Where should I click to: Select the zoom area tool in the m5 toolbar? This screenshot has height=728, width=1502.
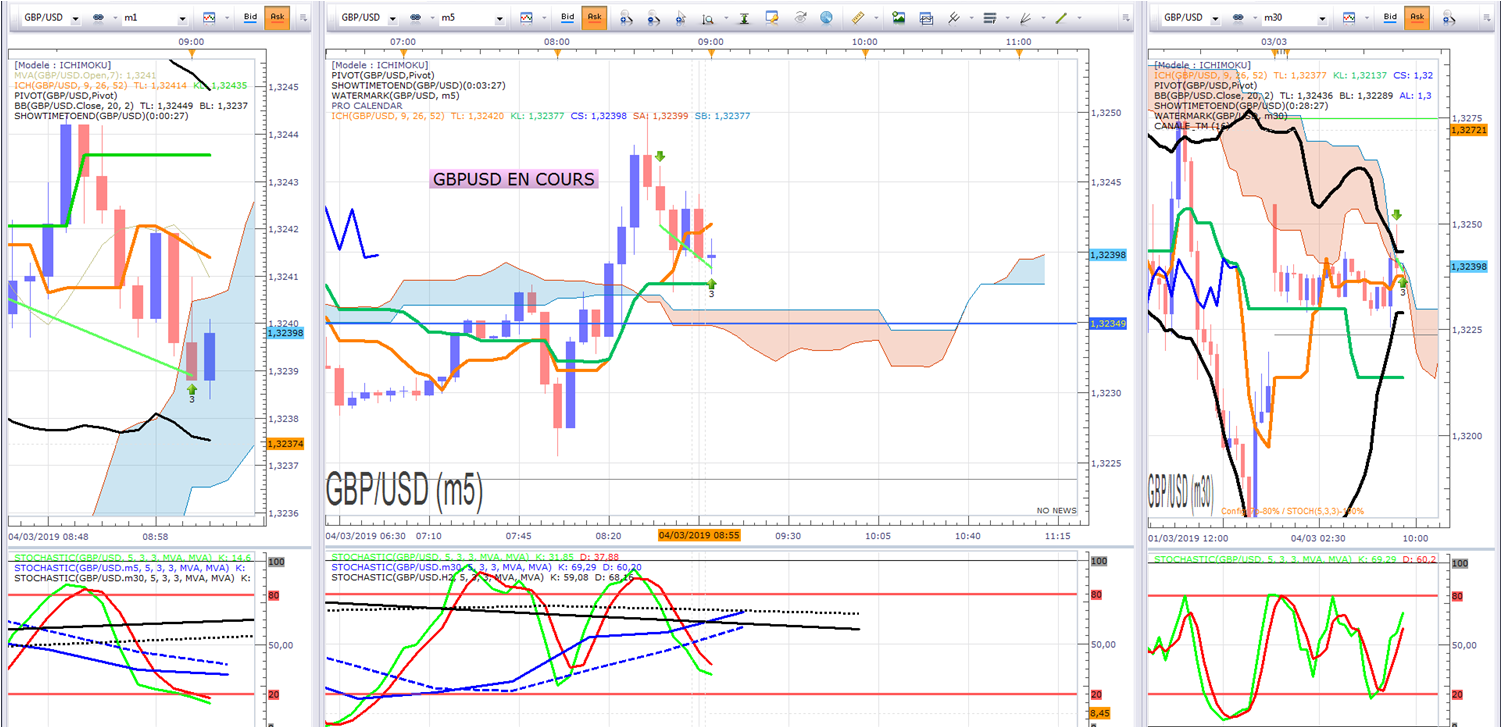point(708,17)
